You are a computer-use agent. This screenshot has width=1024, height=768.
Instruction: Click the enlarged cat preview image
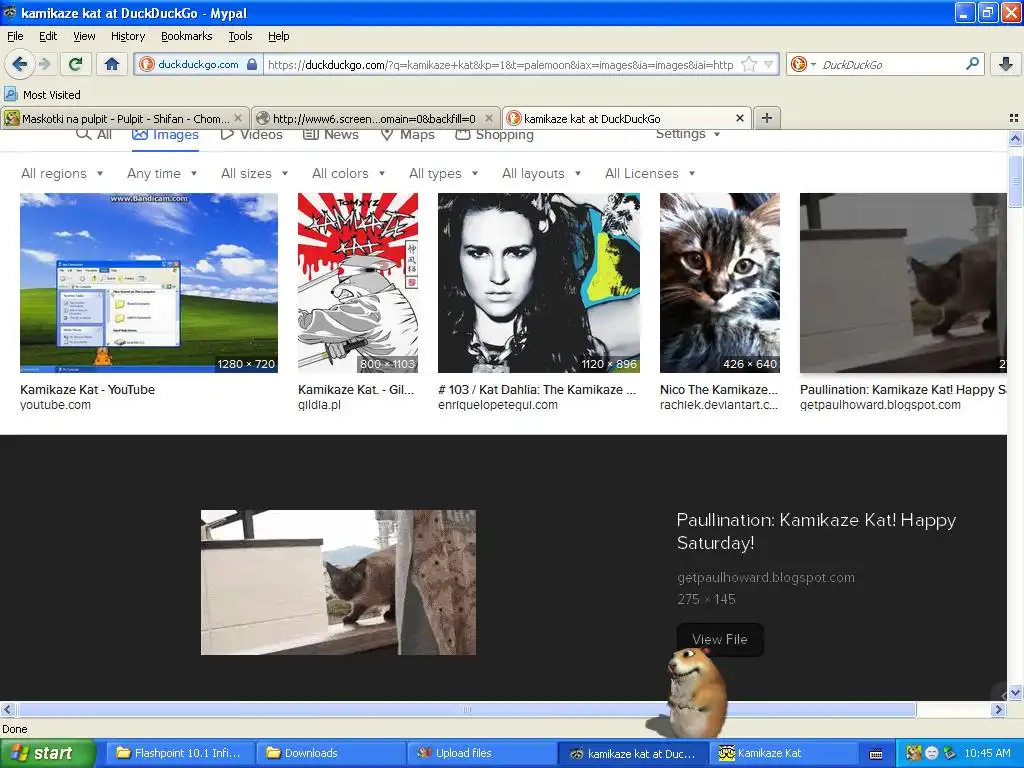coord(338,583)
